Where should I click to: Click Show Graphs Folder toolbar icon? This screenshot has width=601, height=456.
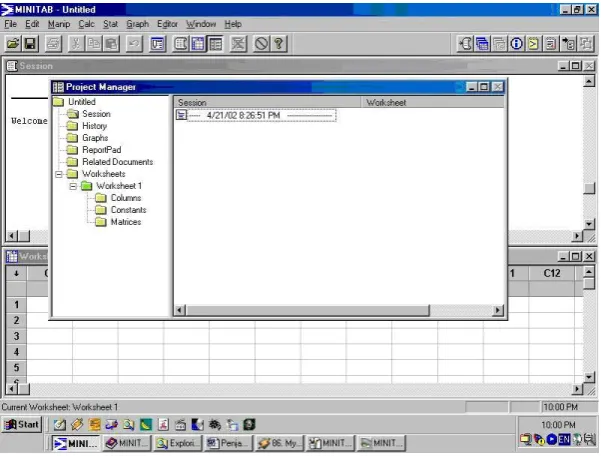[499, 44]
